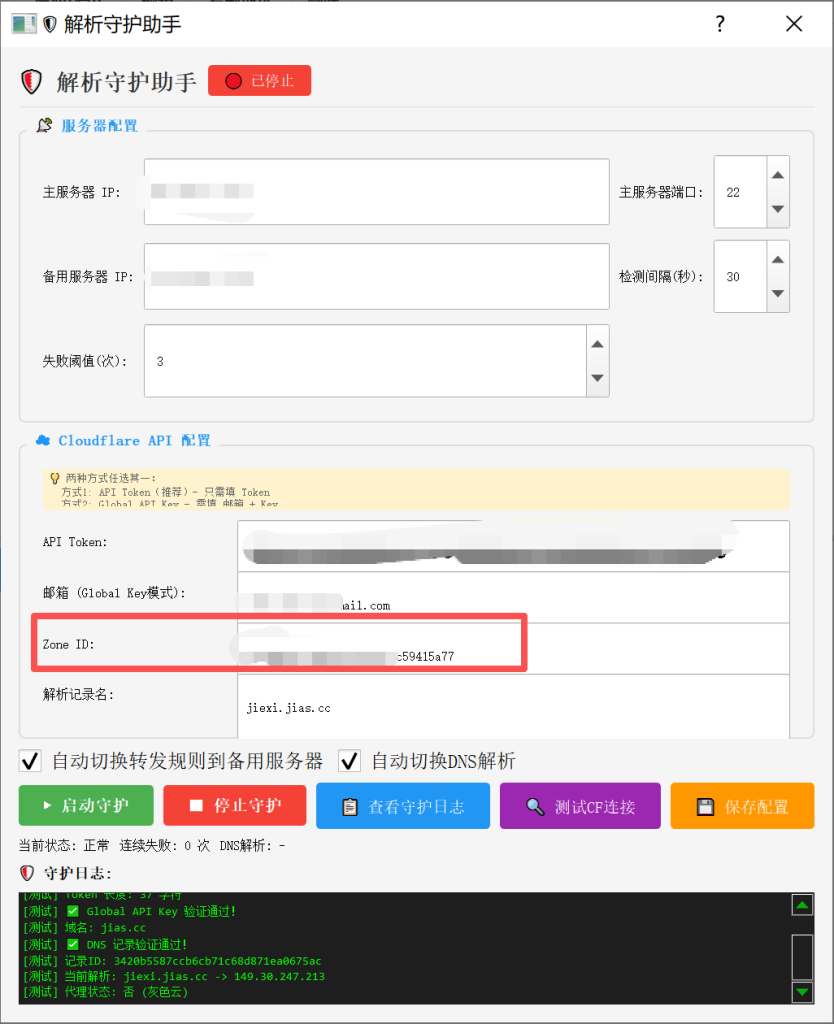Toggle 自动切换DNS解析 checkbox
This screenshot has height=1024, width=834.
(349, 761)
